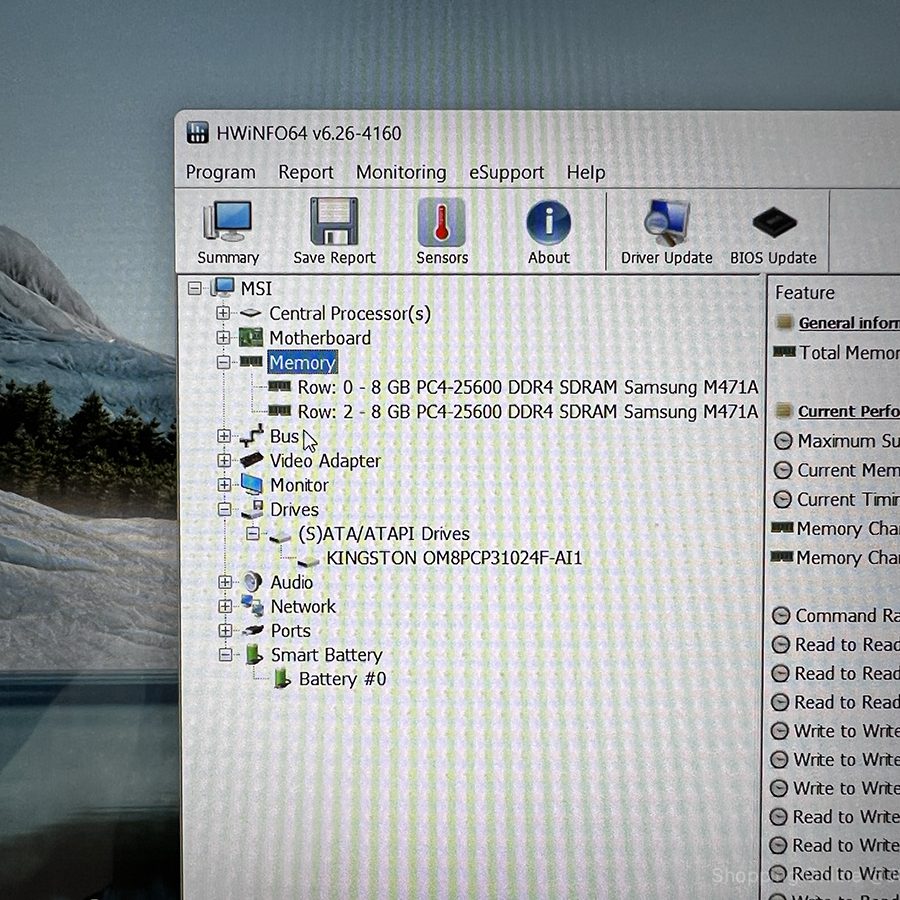900x900 pixels.
Task: Click the Memory module icon in tree
Action: click(251, 361)
